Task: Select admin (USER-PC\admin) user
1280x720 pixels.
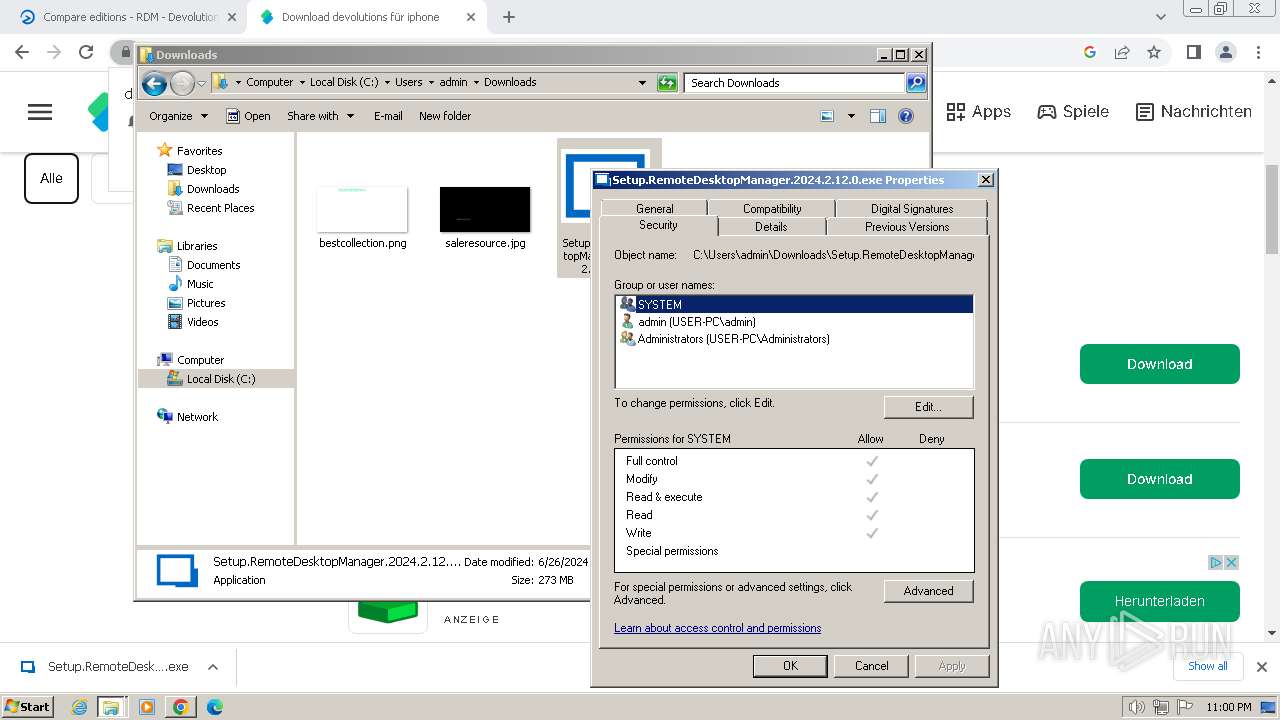Action: click(x=794, y=322)
